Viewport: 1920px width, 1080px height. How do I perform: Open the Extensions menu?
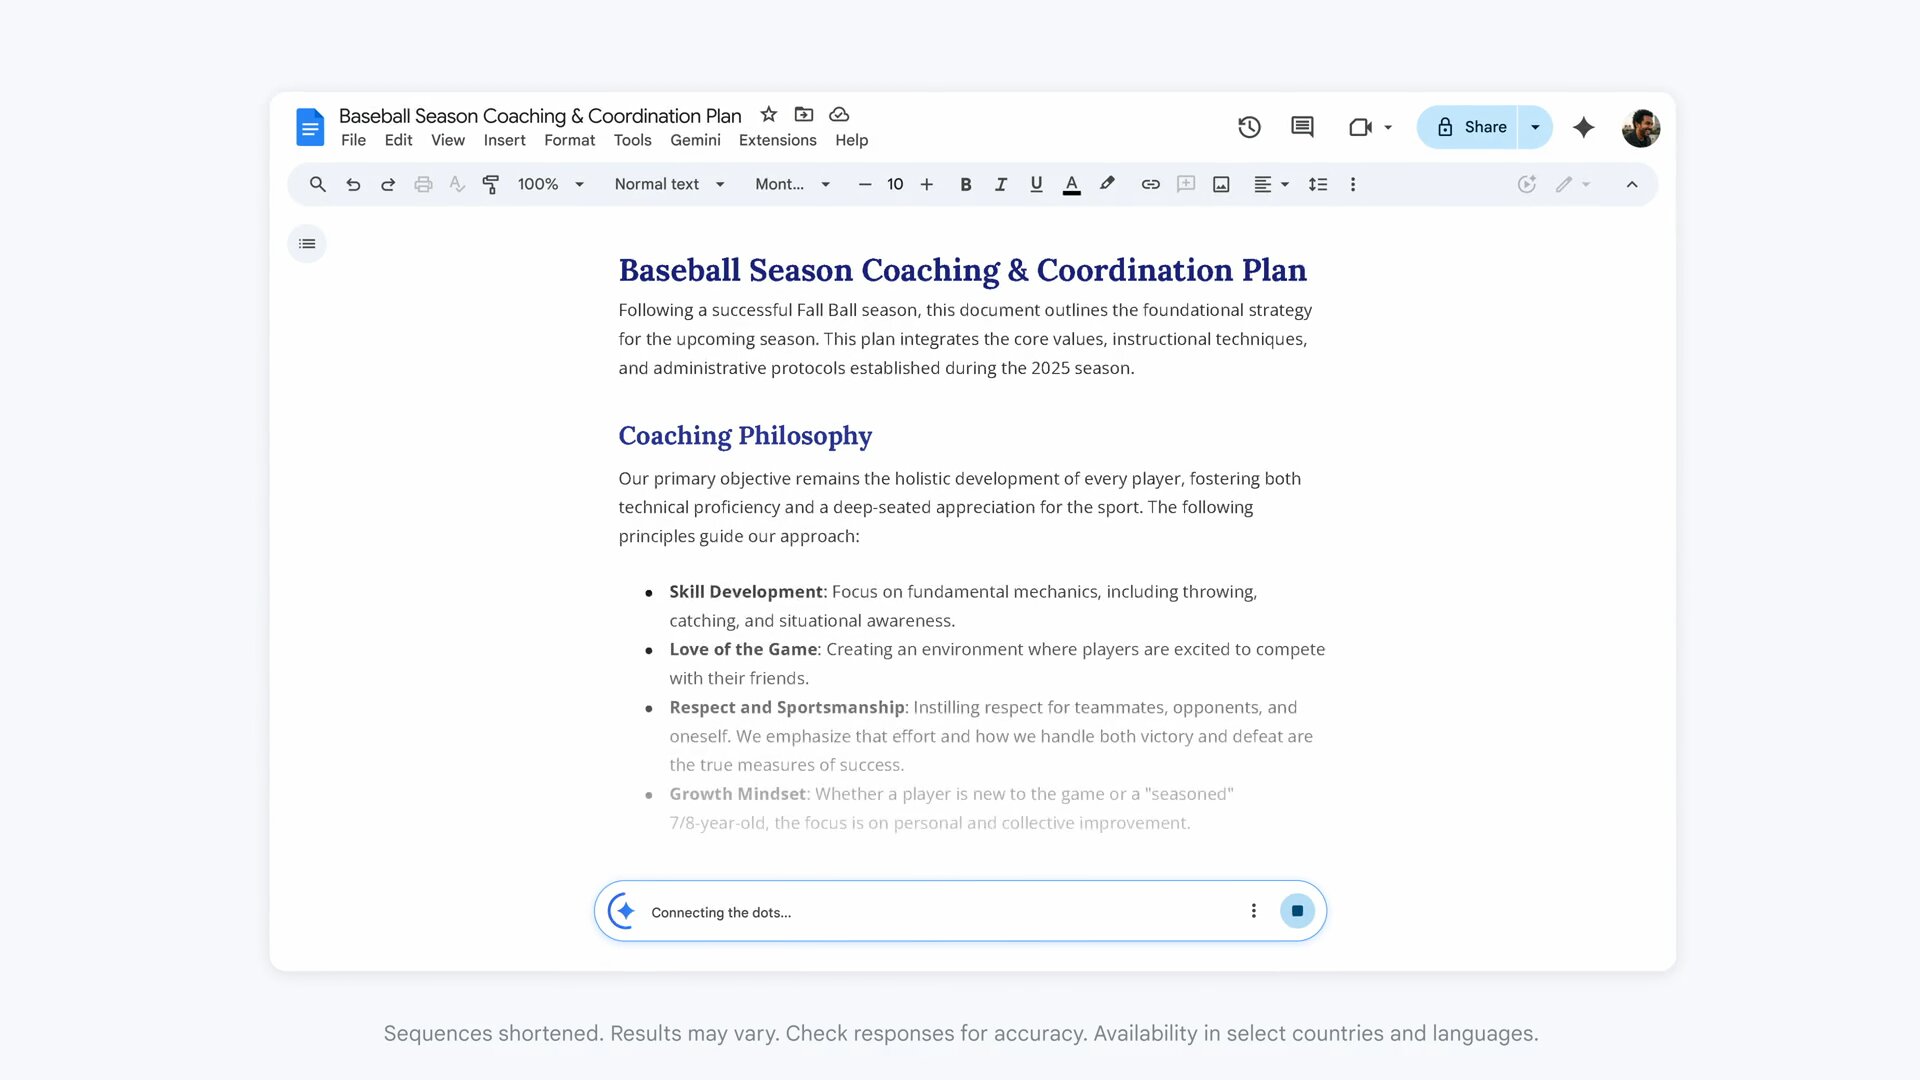point(777,140)
